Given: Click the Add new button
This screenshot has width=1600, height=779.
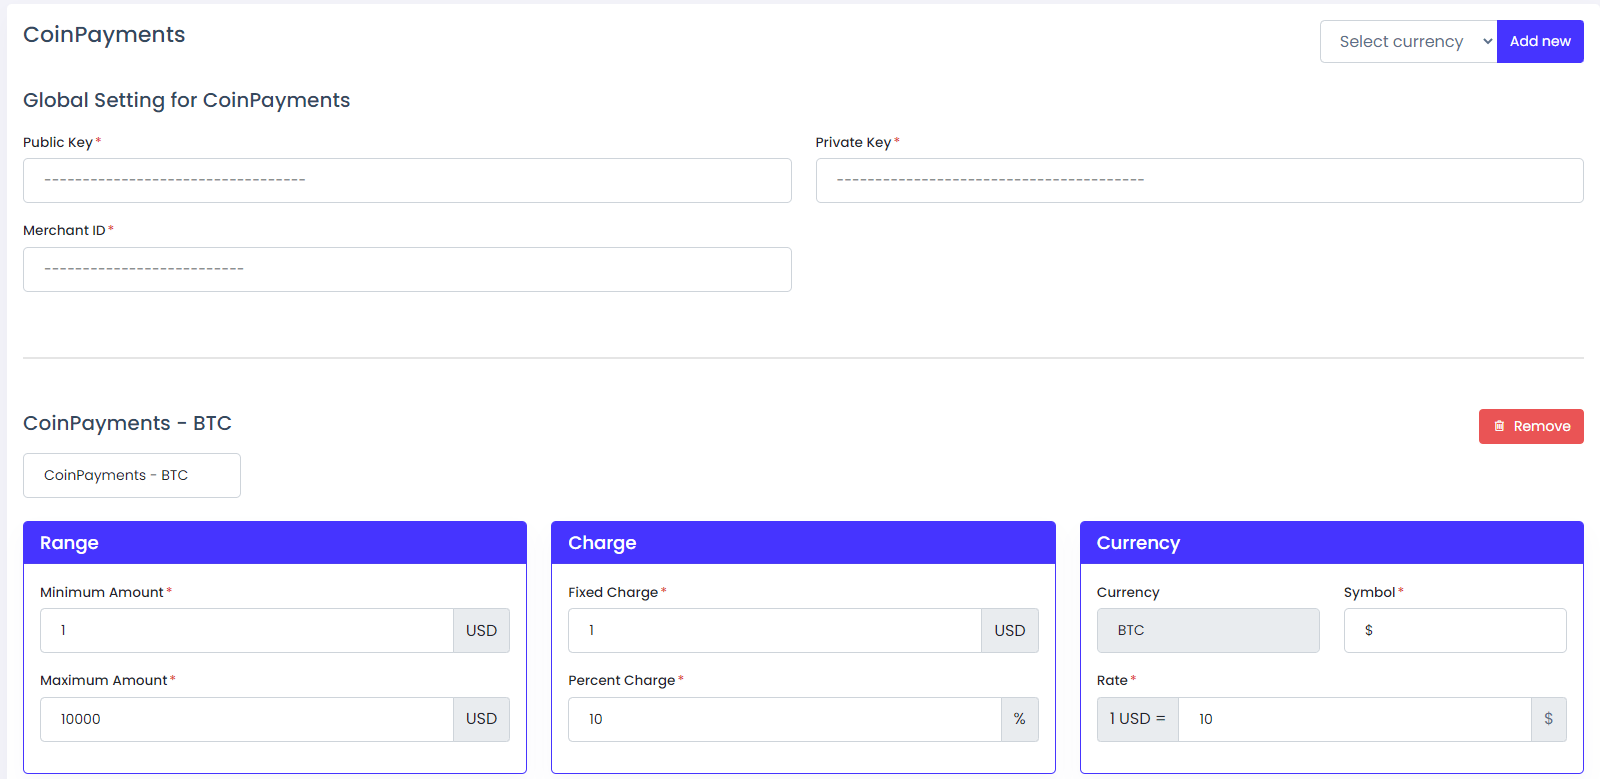Looking at the screenshot, I should pyautogui.click(x=1540, y=41).
